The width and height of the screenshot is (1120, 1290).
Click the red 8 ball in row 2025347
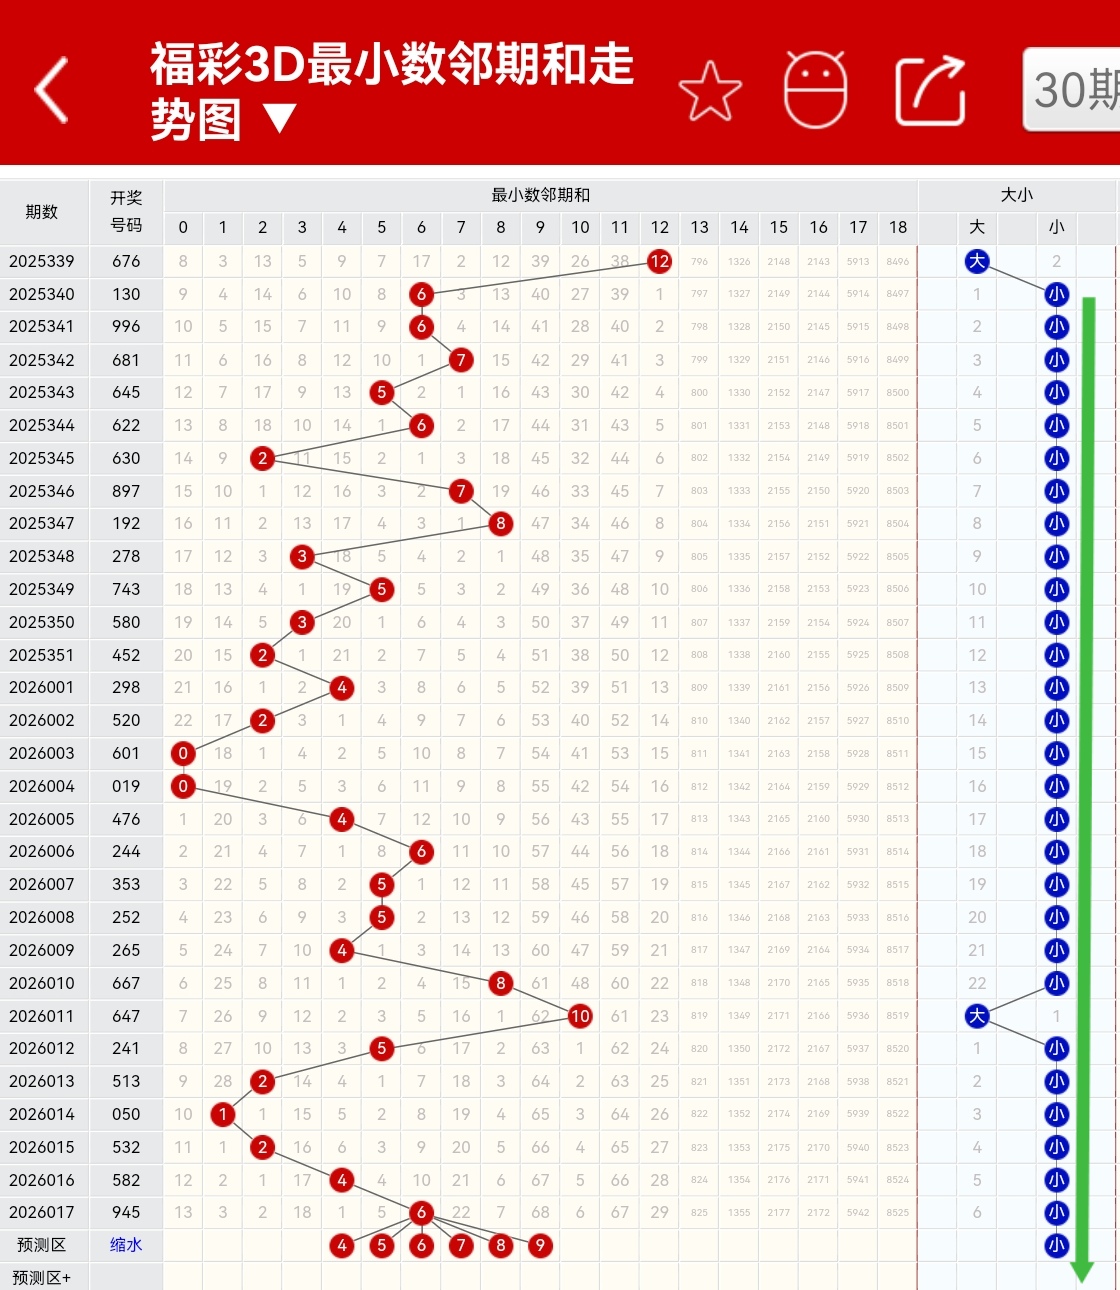pyautogui.click(x=501, y=524)
